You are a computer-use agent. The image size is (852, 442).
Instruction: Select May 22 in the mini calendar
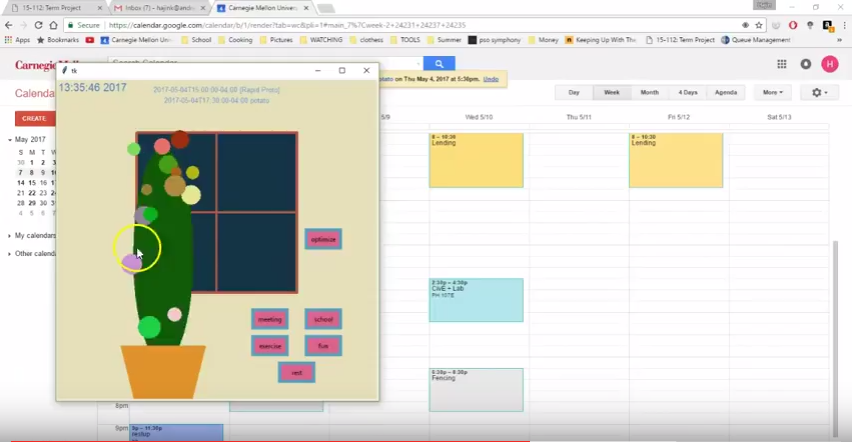click(x=32, y=193)
